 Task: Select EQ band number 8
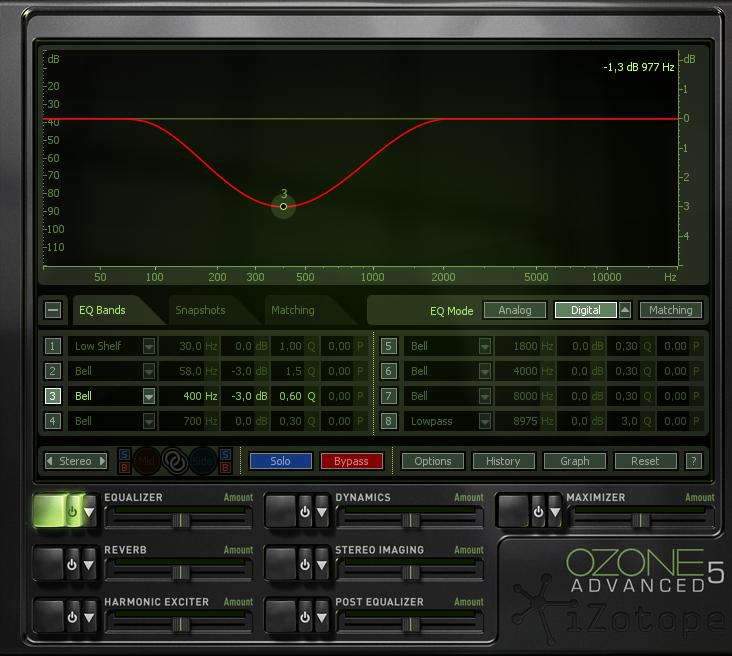388,421
